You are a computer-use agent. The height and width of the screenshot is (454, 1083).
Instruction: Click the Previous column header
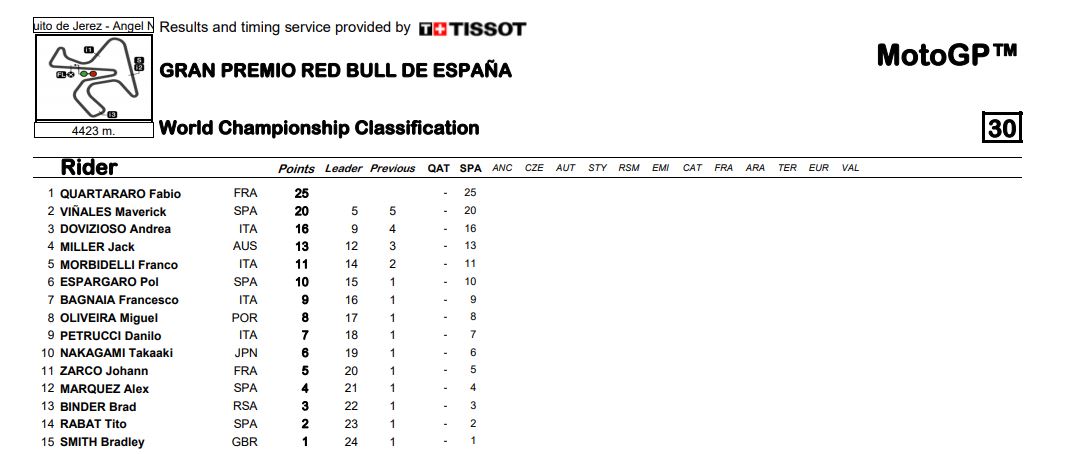click(393, 169)
